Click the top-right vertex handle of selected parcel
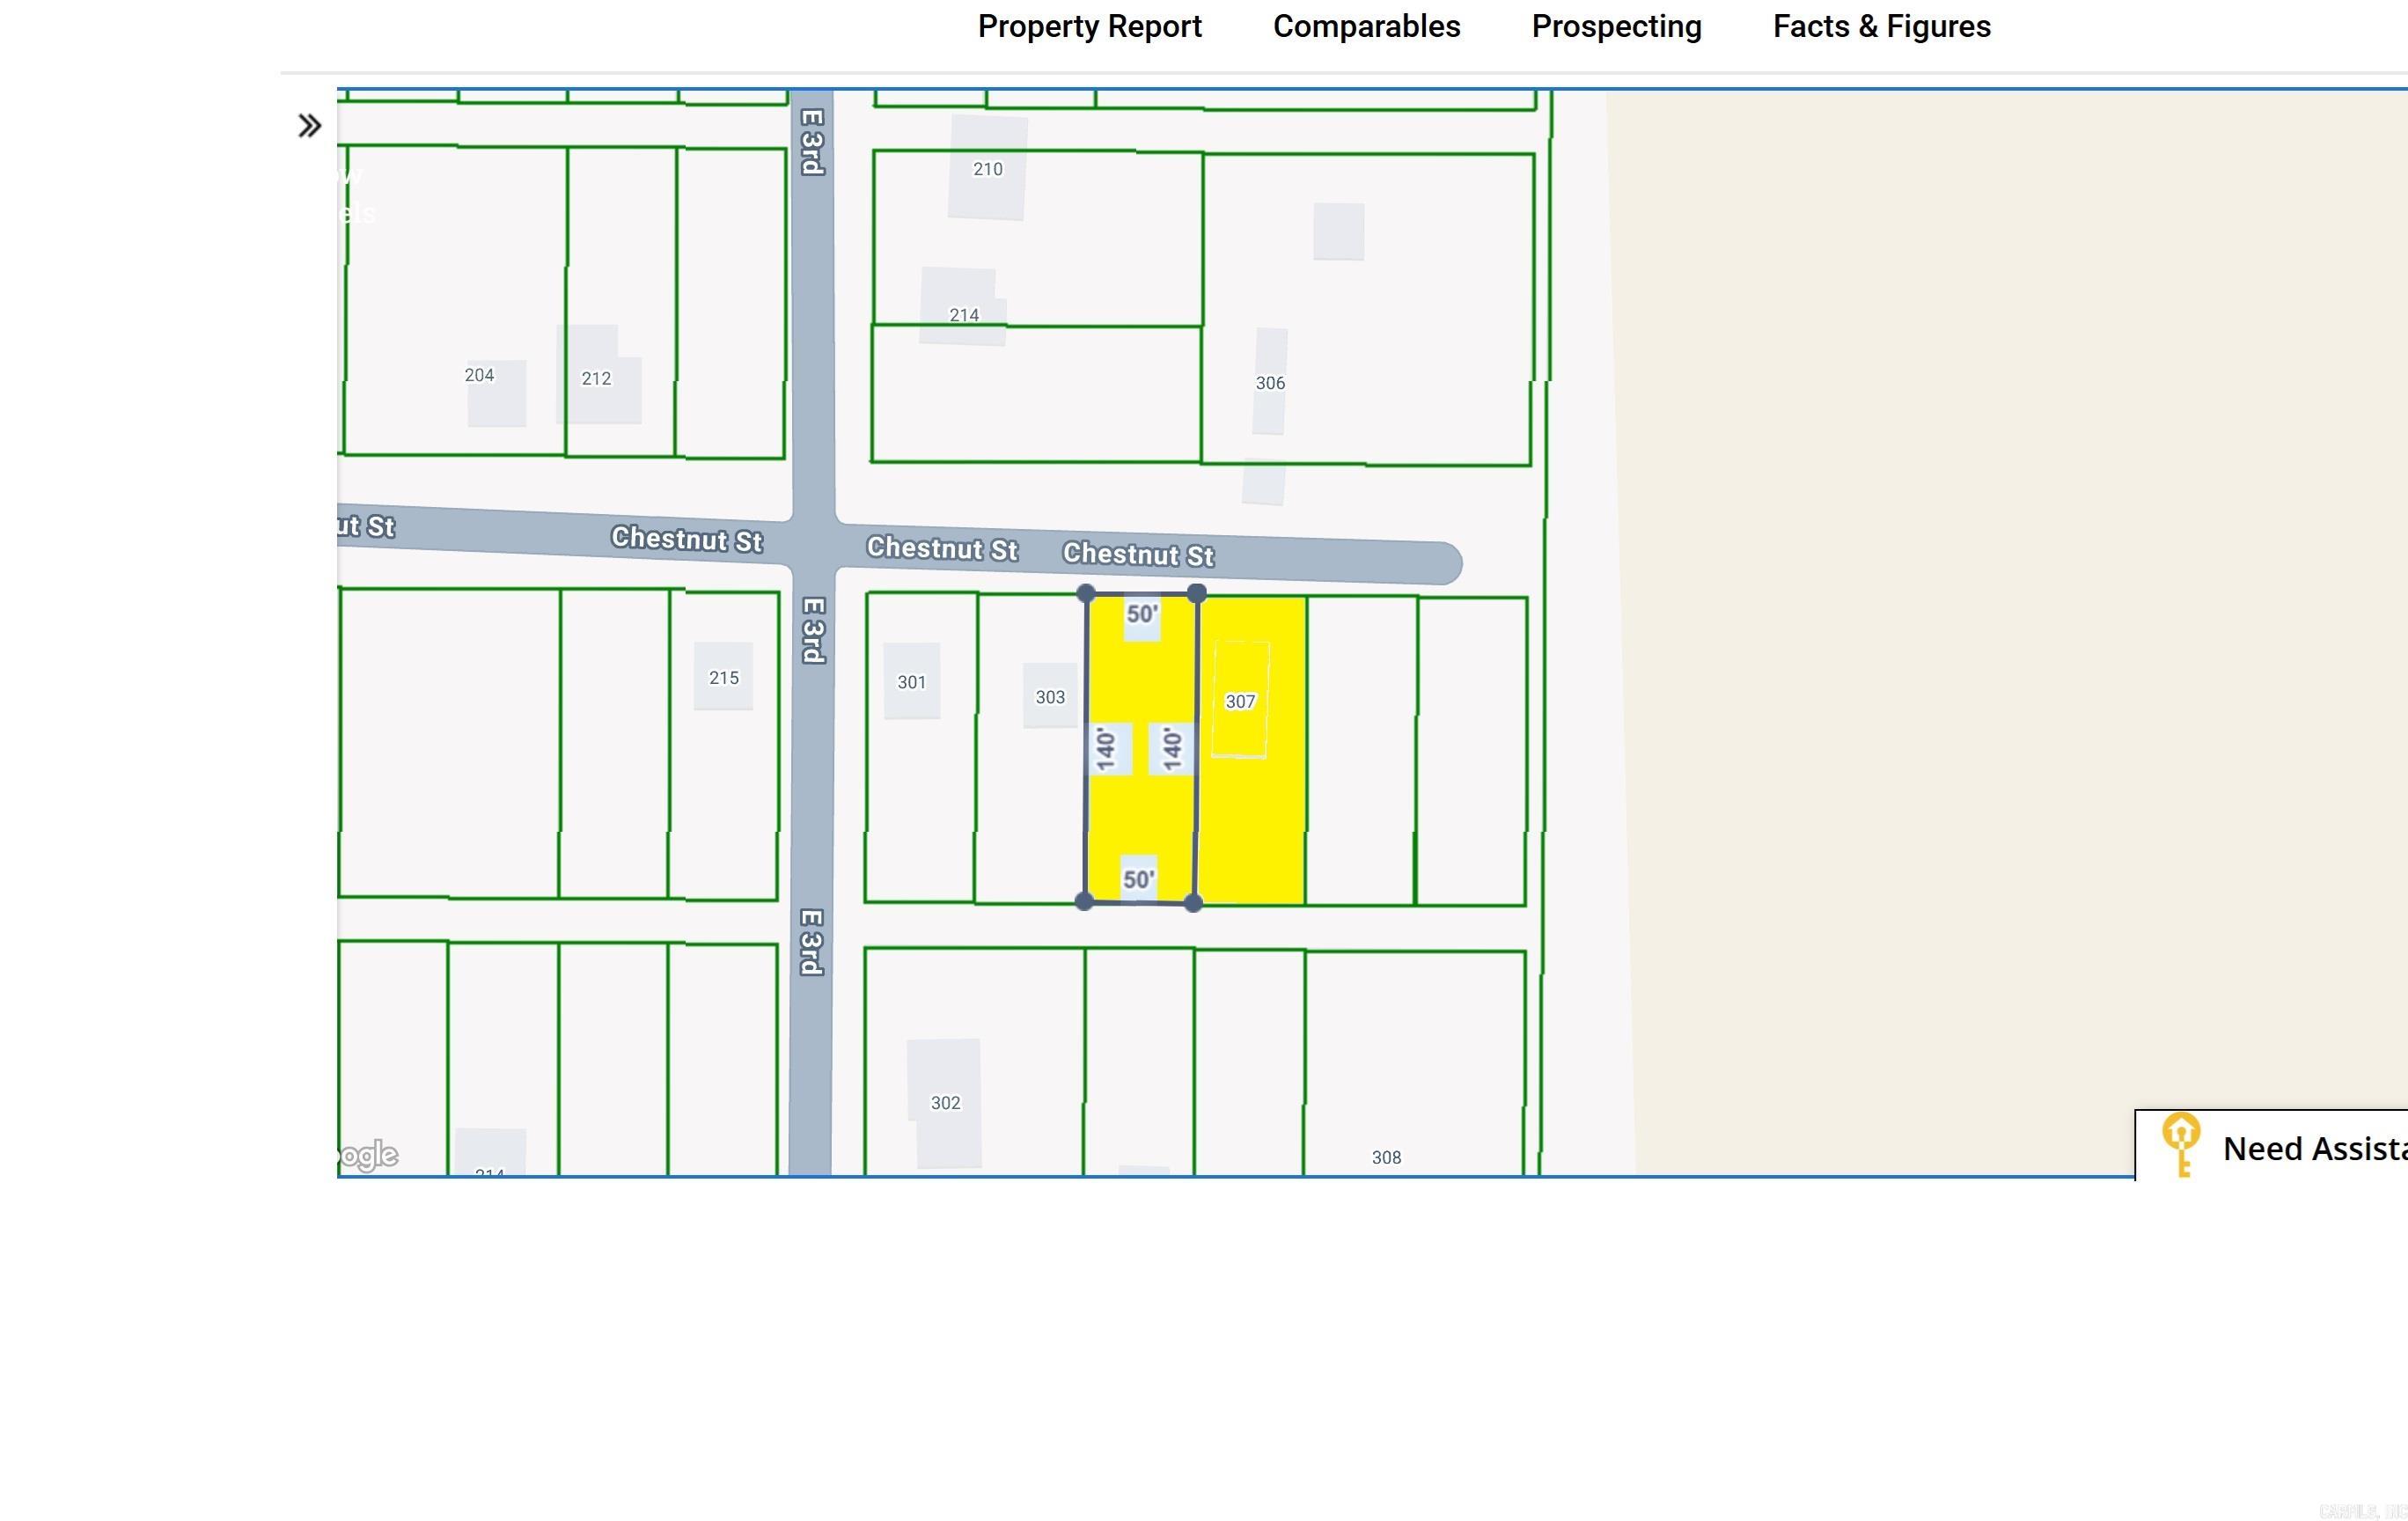 pyautogui.click(x=1197, y=593)
